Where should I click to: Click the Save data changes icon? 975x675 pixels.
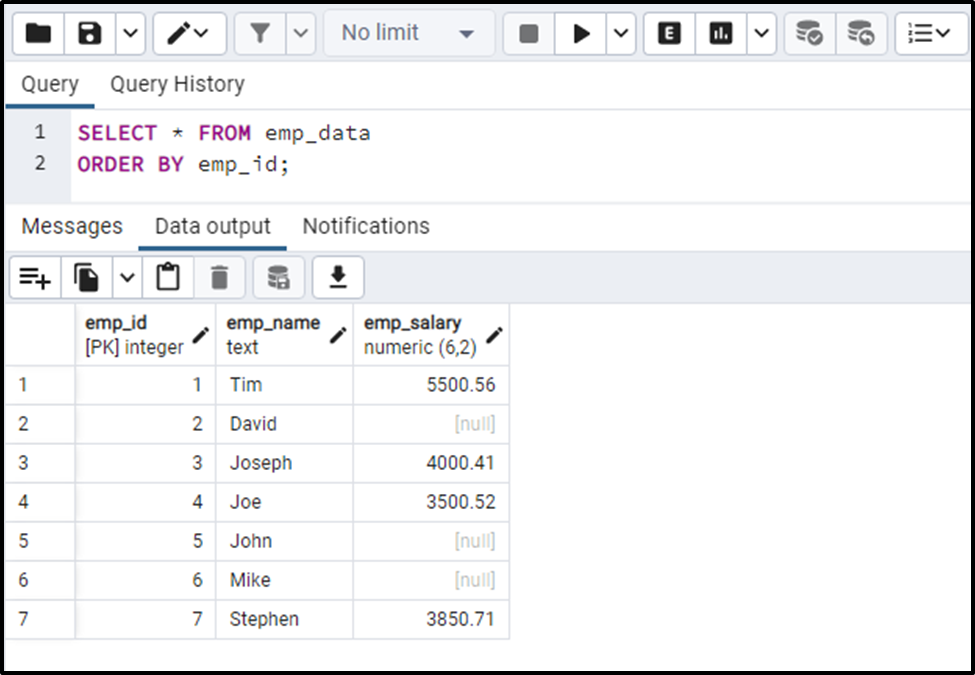279,277
